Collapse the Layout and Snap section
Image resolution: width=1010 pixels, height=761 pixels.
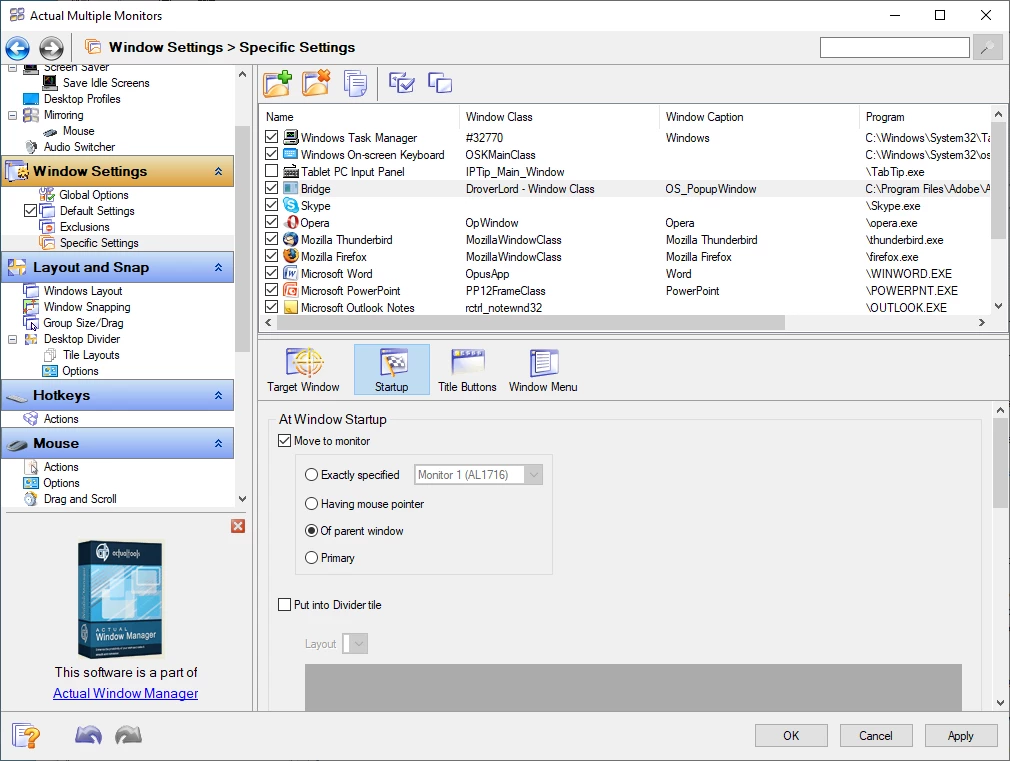click(218, 267)
